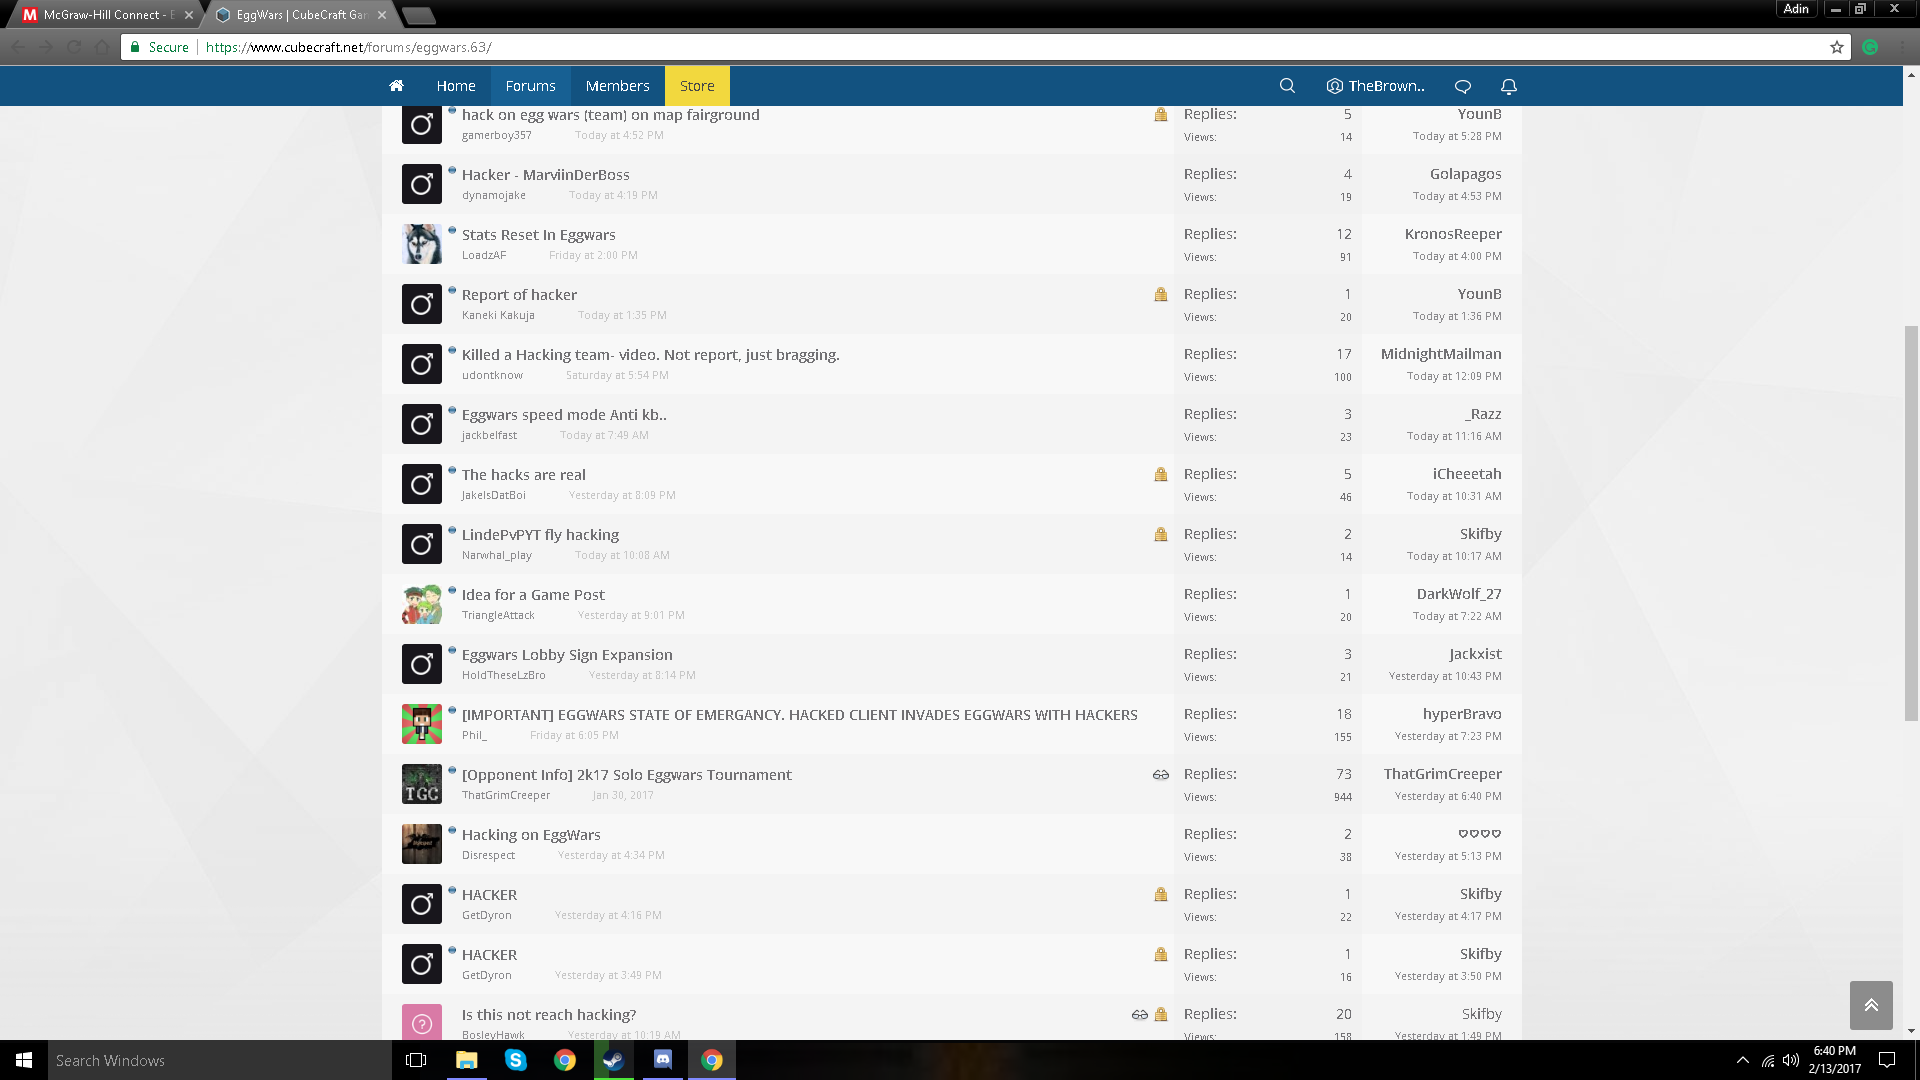This screenshot has width=1920, height=1080.
Task: Click 'Today at 4:00 PM' last post time
Action: click(1457, 256)
